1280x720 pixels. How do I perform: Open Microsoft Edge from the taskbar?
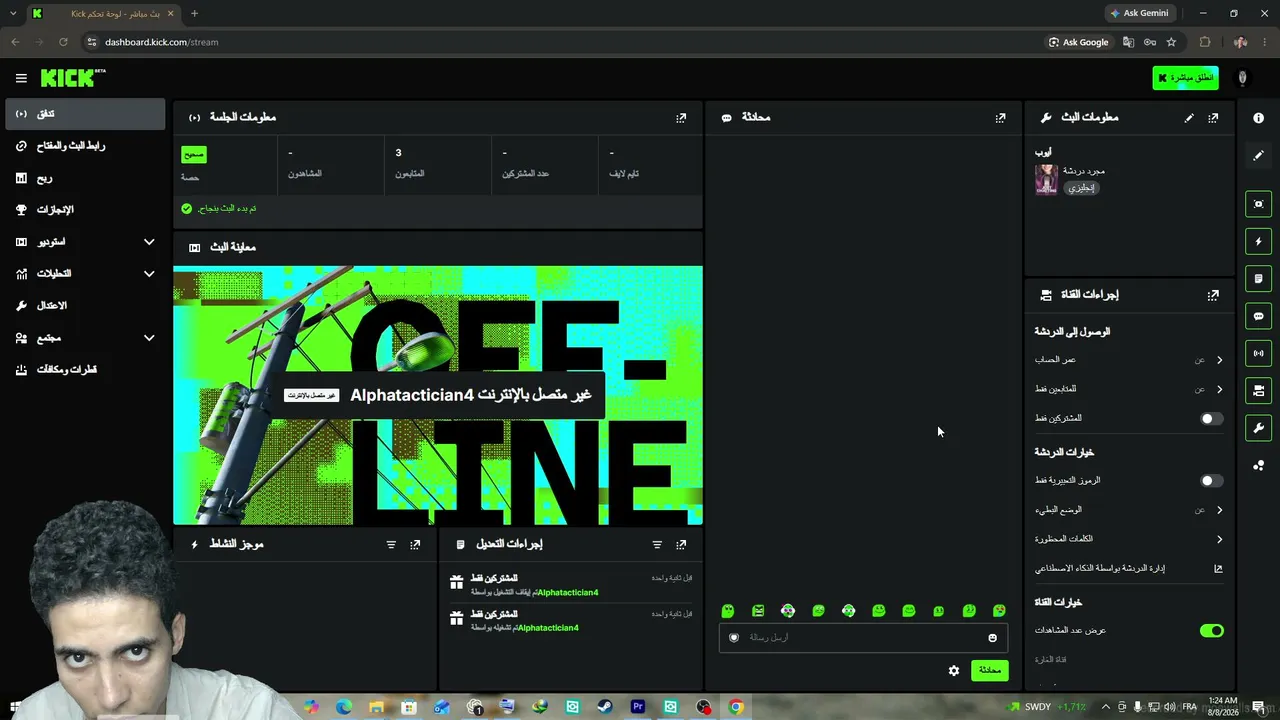point(344,707)
